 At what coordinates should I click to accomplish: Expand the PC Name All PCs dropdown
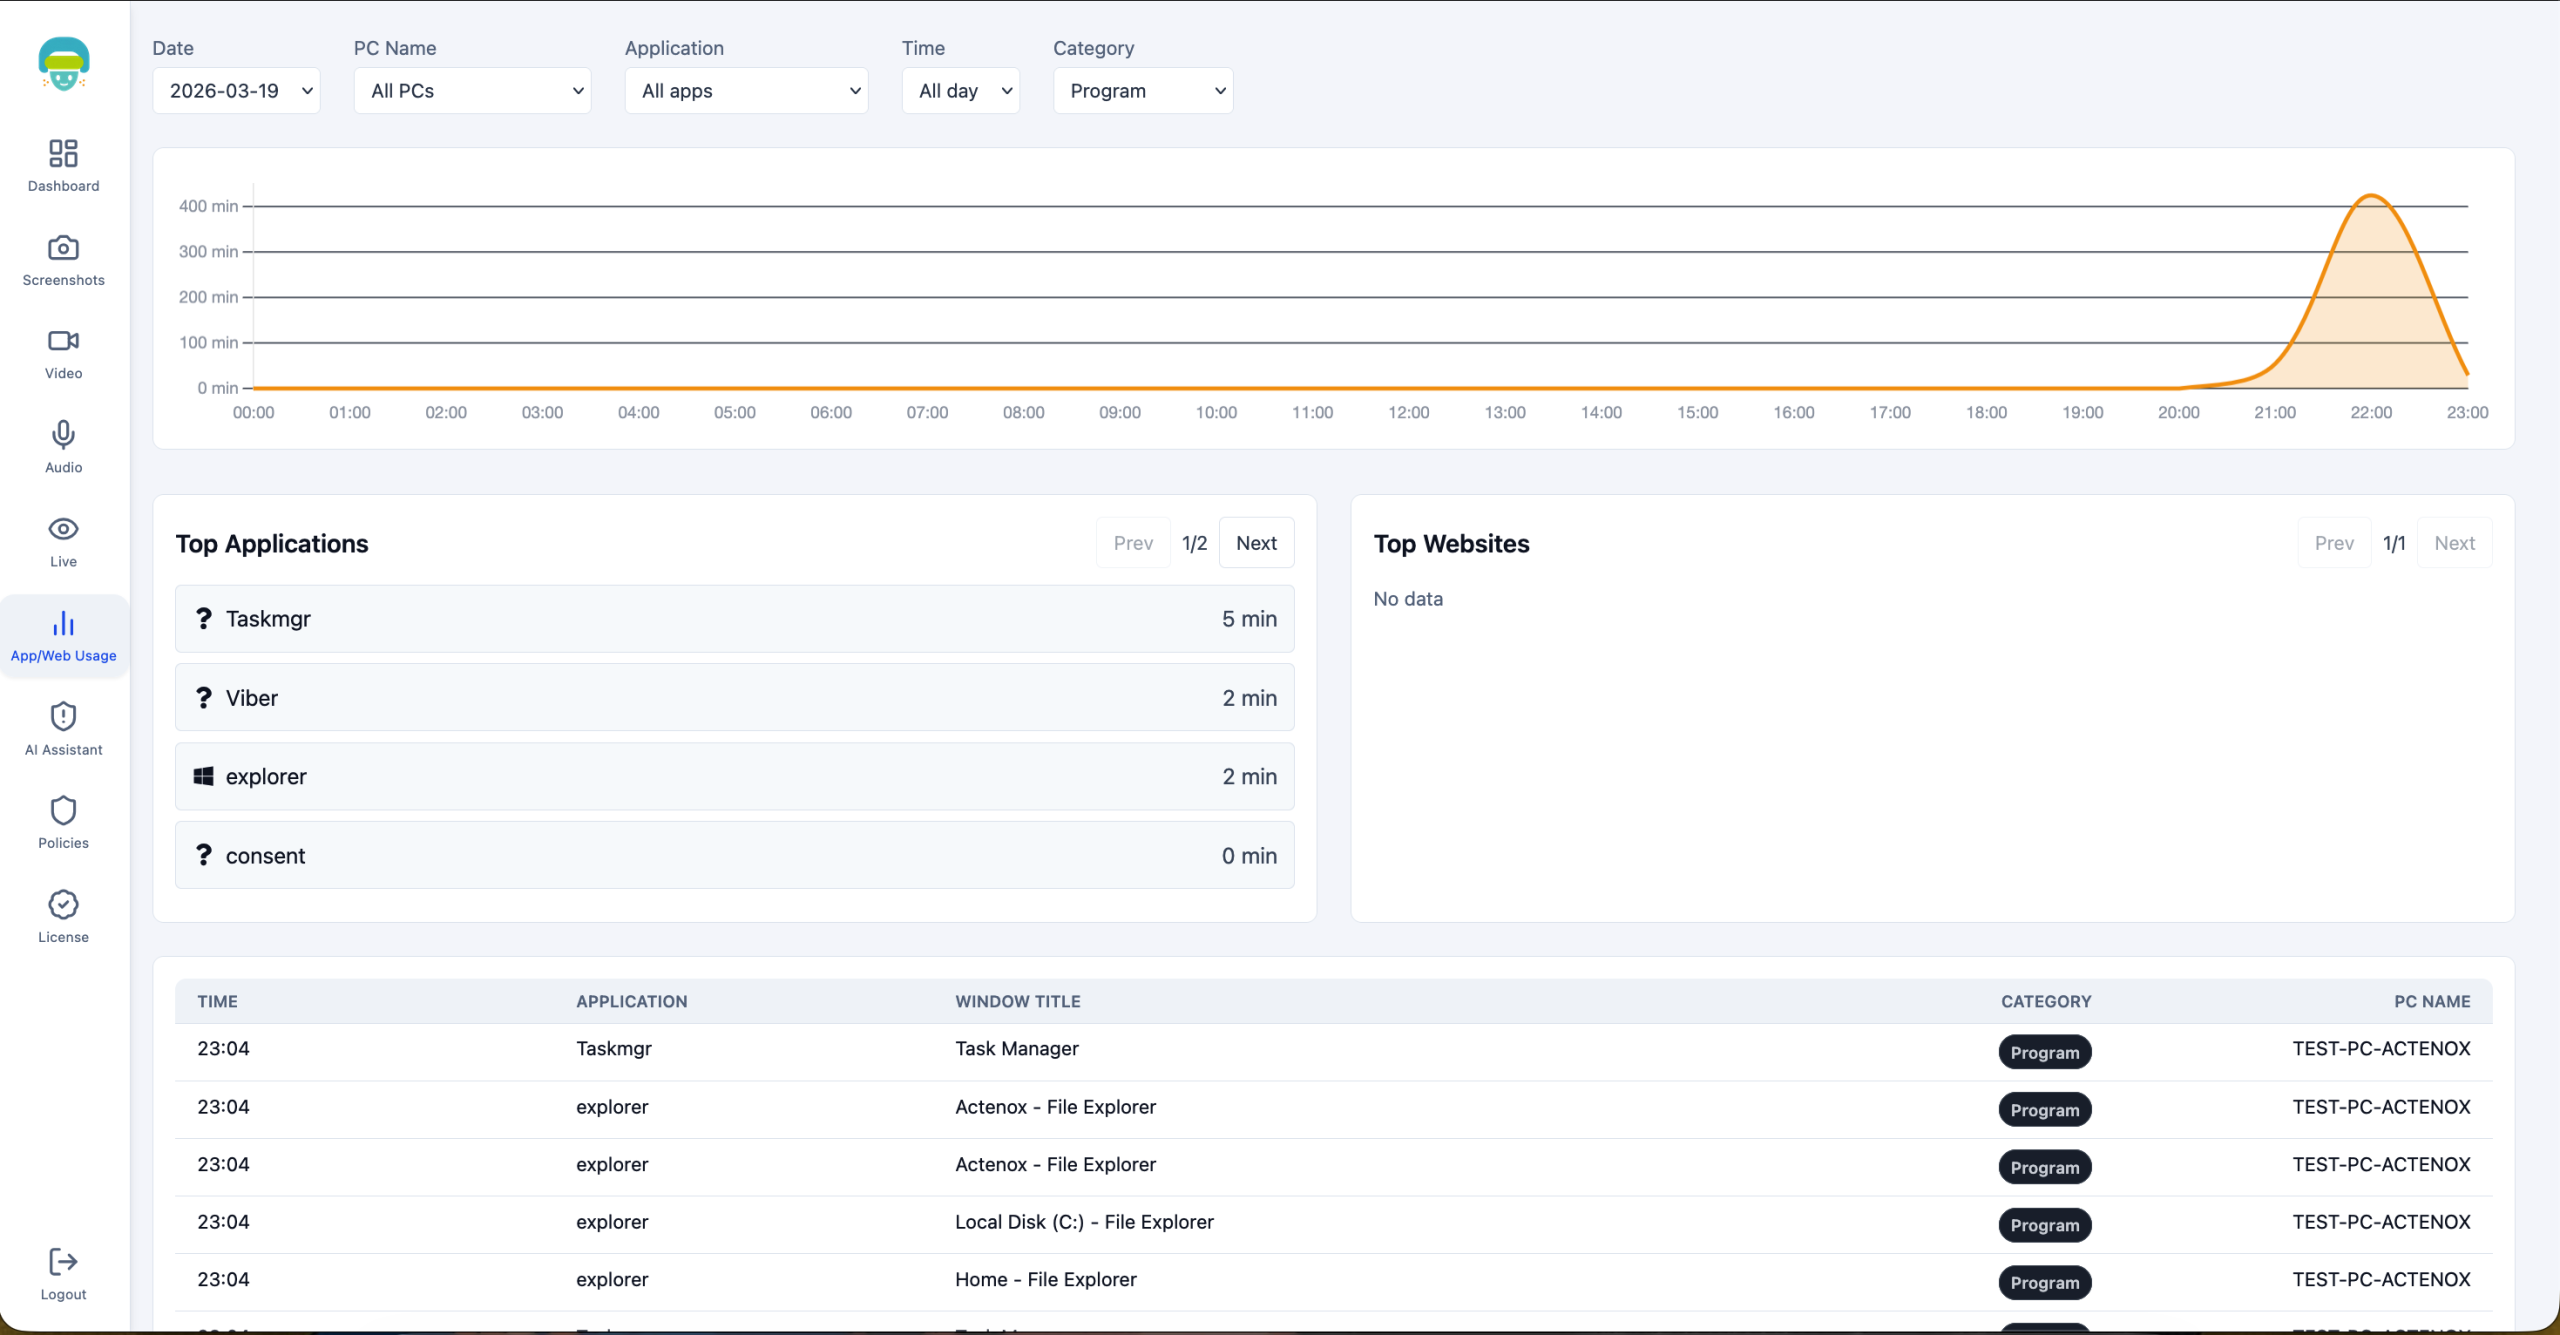472,91
